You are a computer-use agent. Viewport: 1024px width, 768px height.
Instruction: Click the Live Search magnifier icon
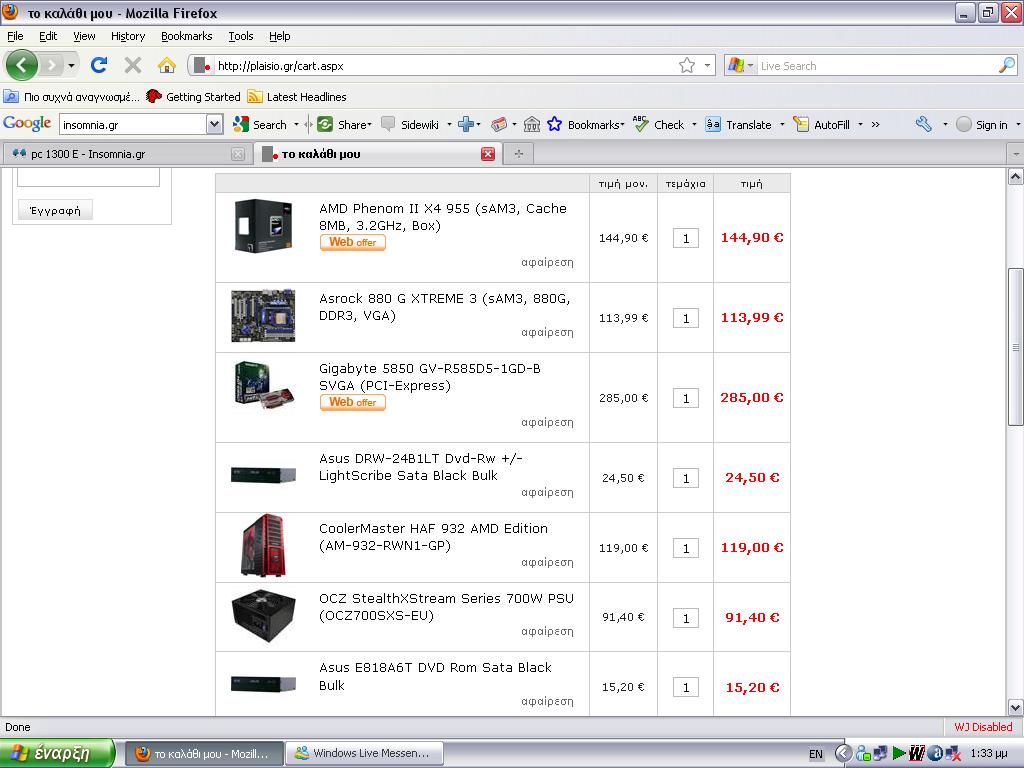coord(1006,65)
